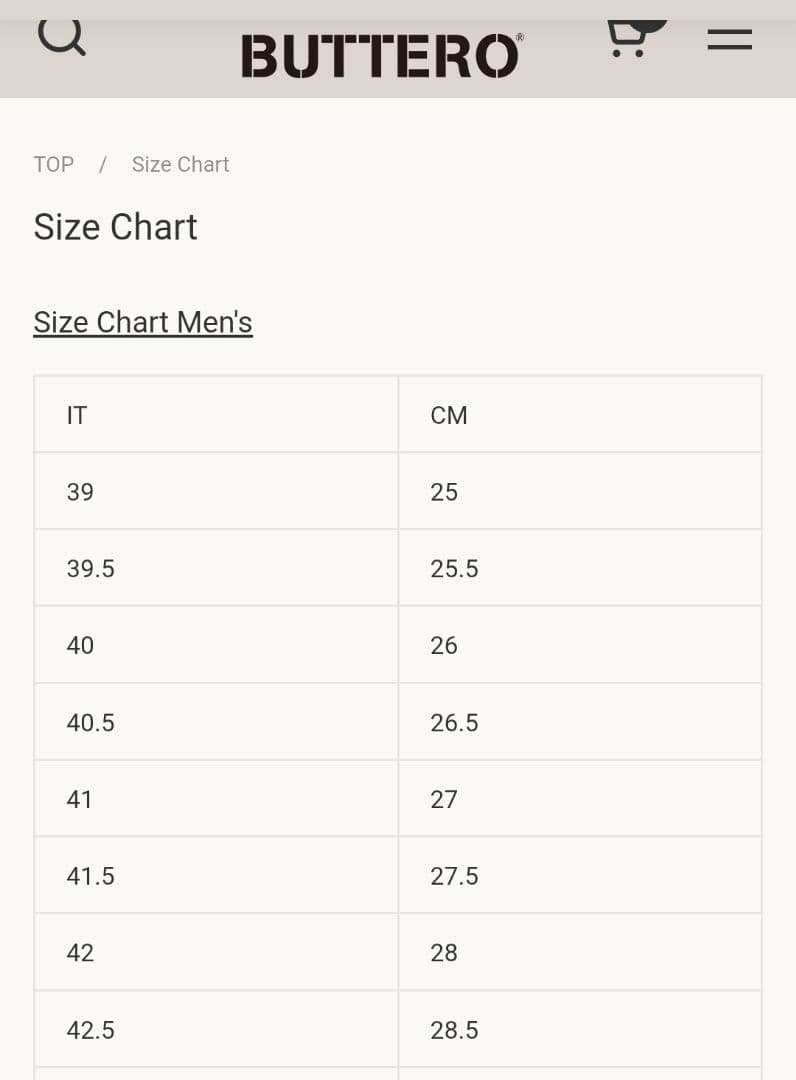Click the IT size 41.5 cell

click(216, 877)
